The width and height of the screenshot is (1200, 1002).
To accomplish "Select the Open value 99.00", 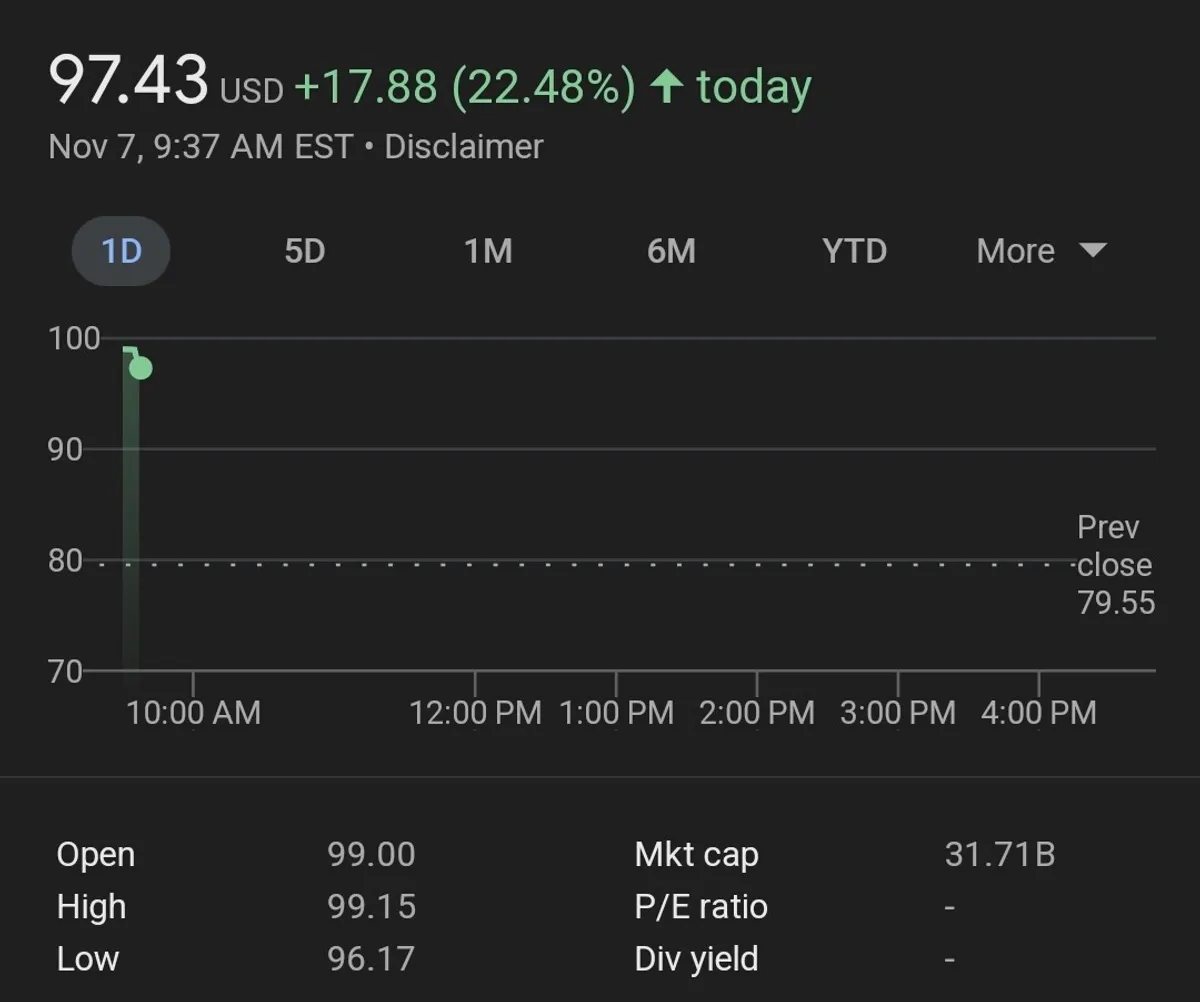I will tap(371, 855).
